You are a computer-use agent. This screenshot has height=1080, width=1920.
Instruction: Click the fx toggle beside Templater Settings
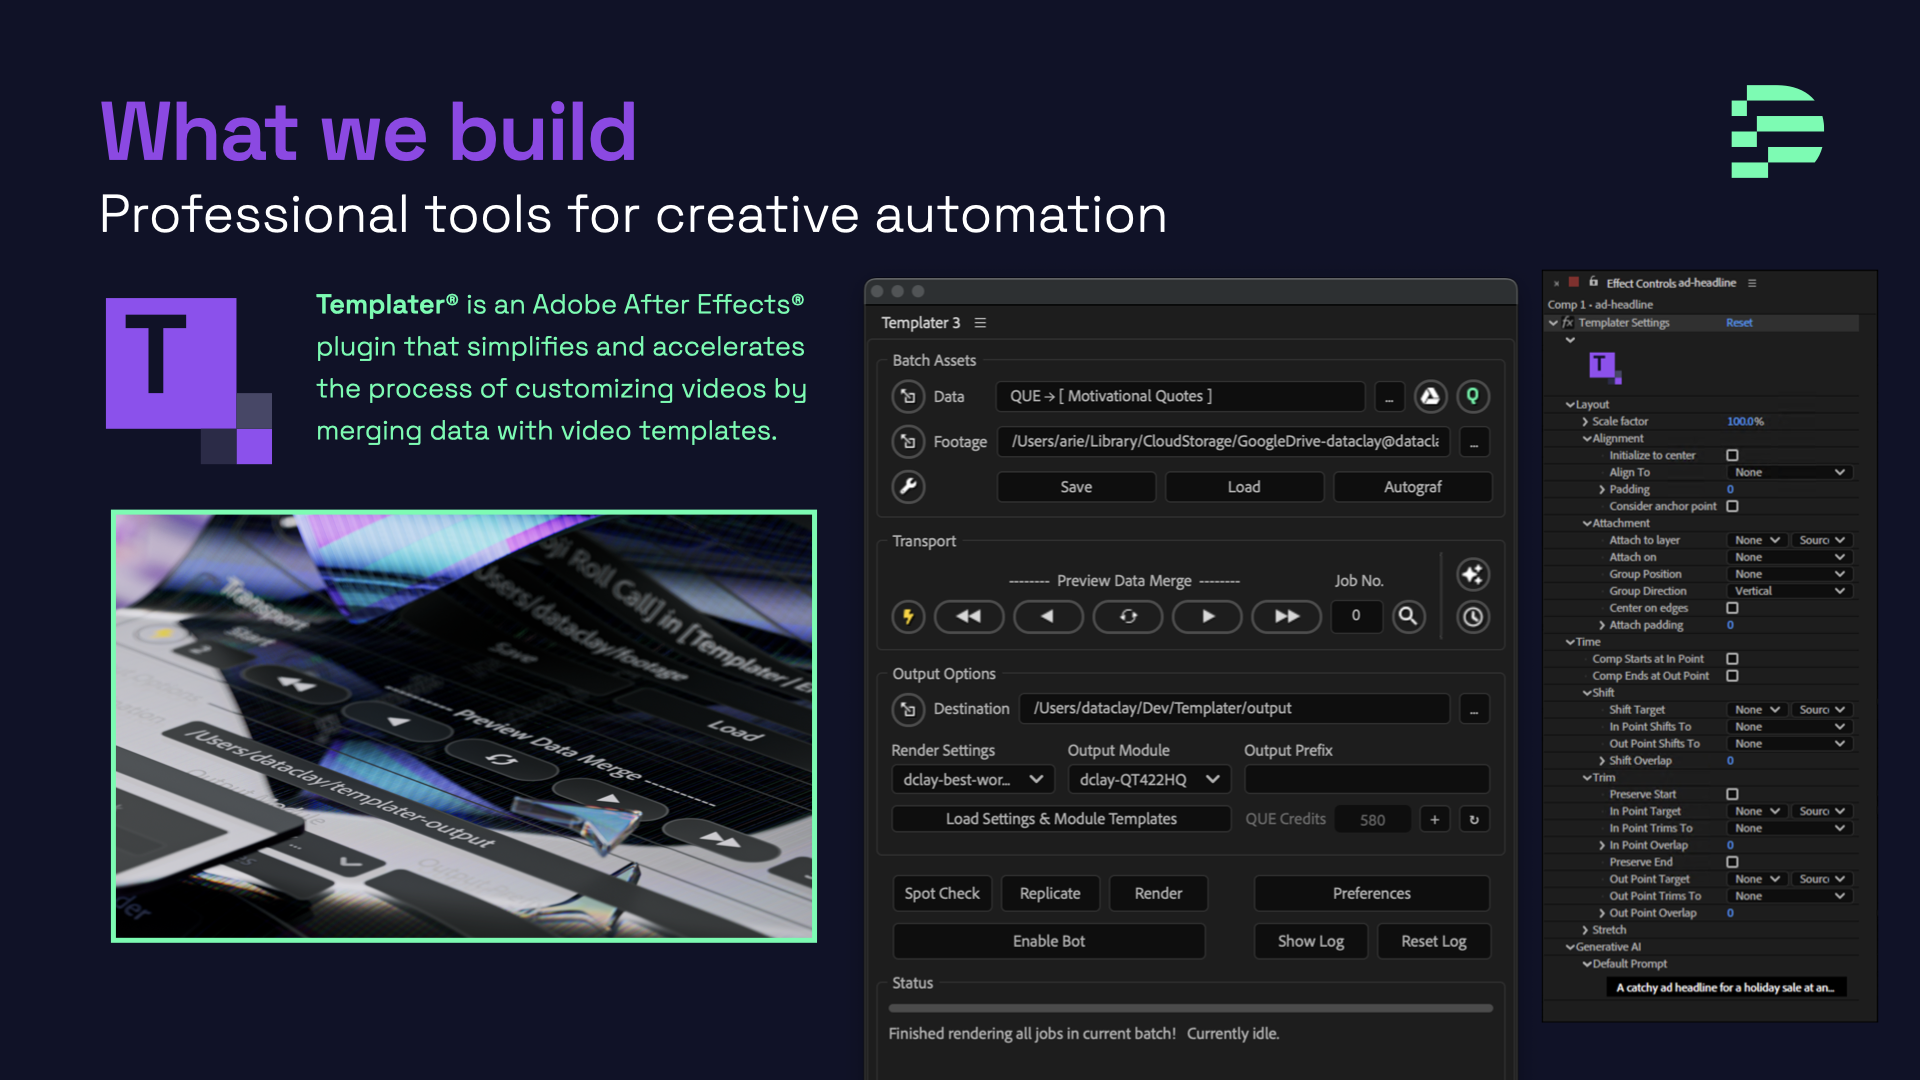coord(1568,323)
